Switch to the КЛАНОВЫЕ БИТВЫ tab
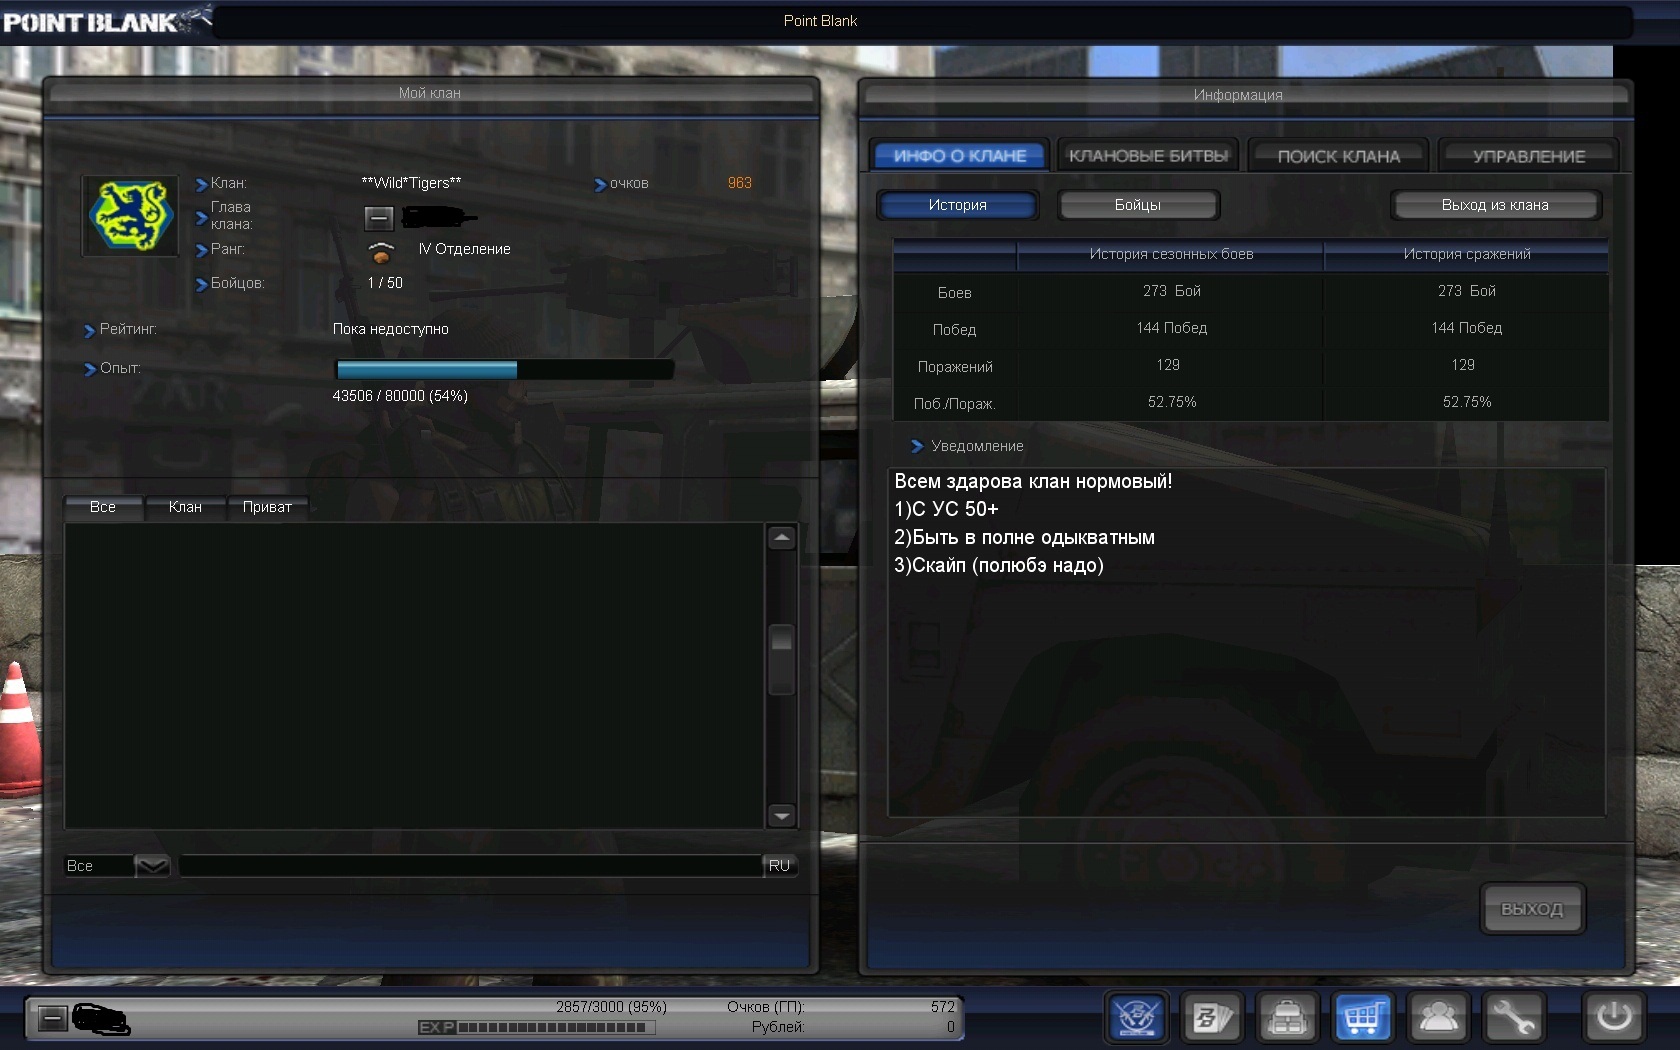The height and width of the screenshot is (1050, 1680). coord(1148,156)
